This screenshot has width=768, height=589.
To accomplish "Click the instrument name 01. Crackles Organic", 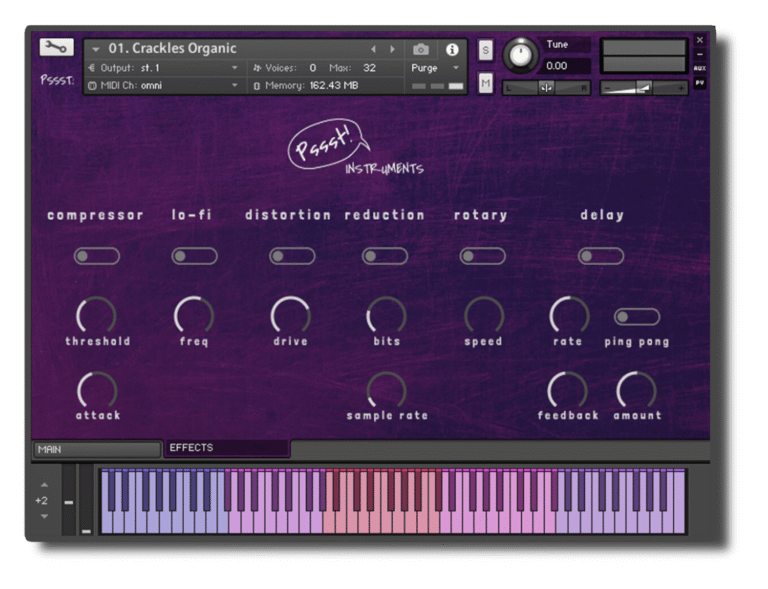I will 172,48.
